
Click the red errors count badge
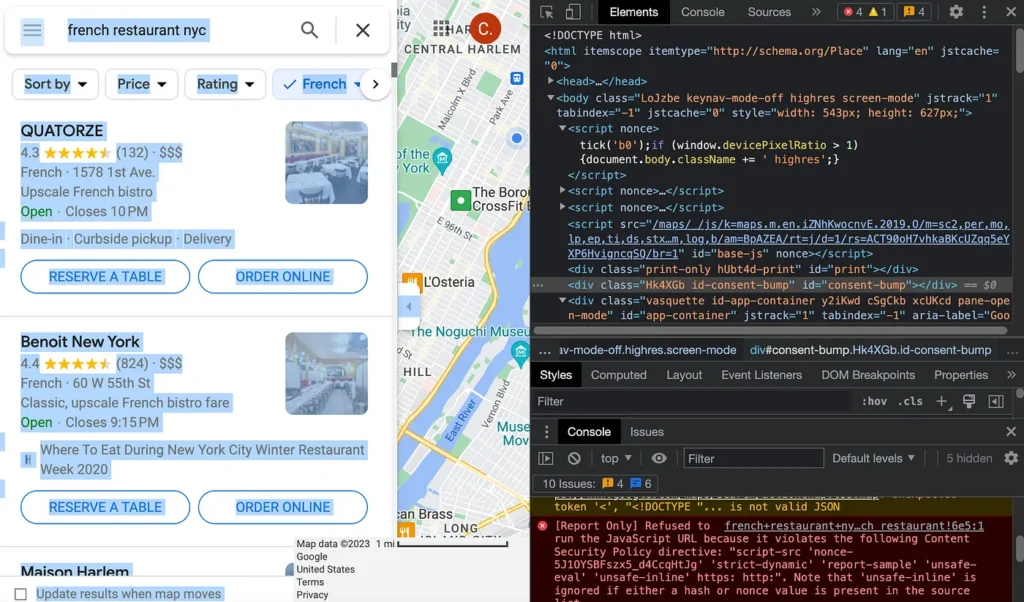tap(852, 12)
